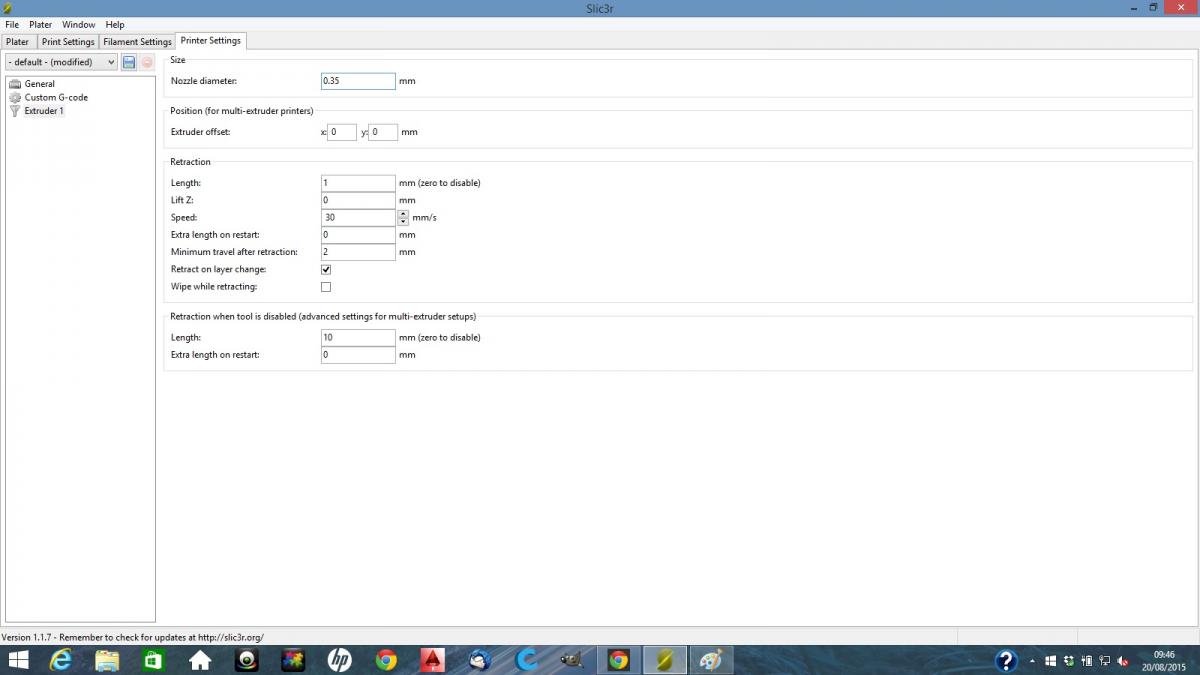Switch to the paint palette taskbar app

point(711,660)
